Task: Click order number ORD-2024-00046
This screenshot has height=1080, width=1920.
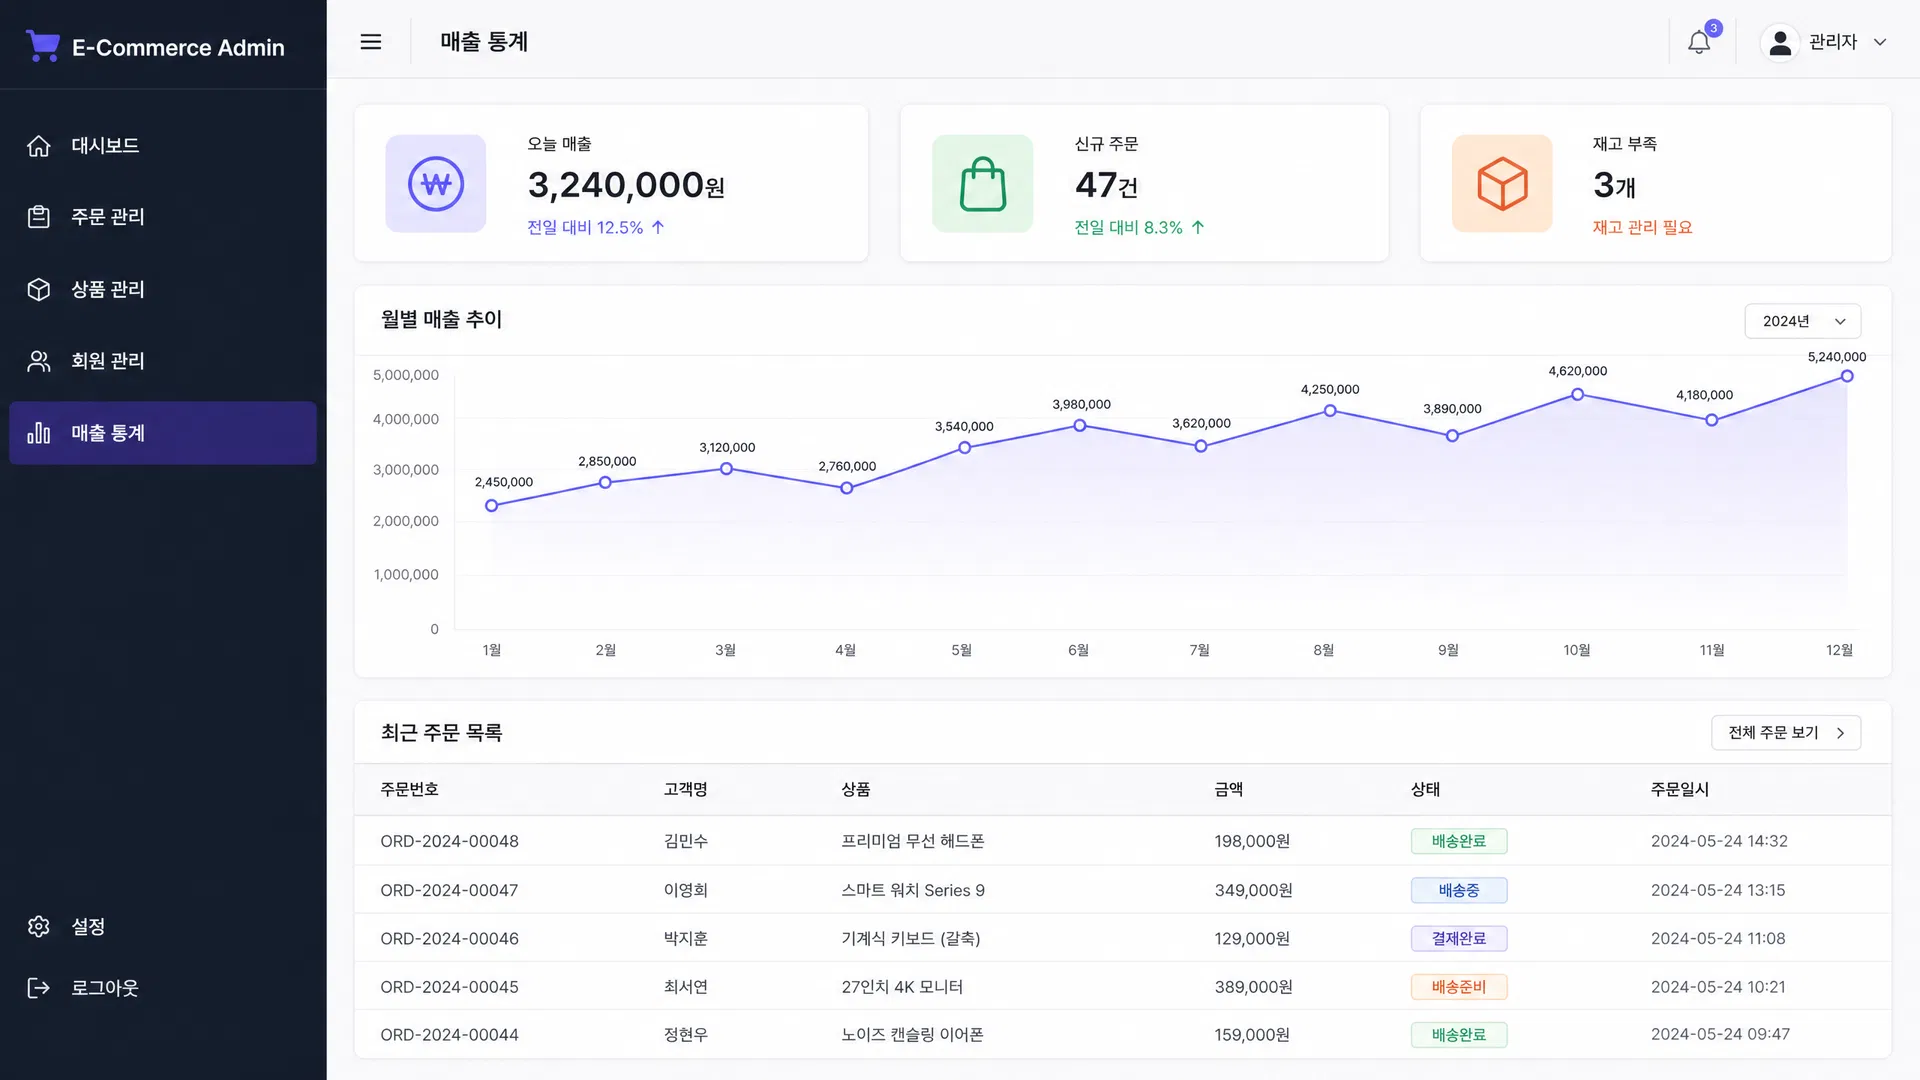Action: coord(449,939)
